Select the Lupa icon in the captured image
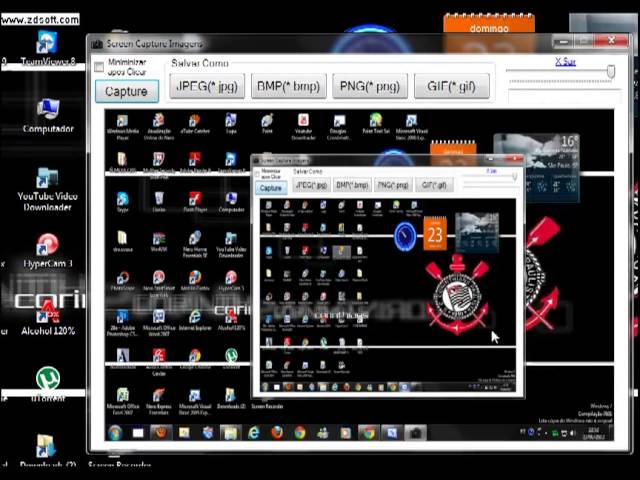Viewport: 640px width, 480px height. pyautogui.click(x=231, y=124)
